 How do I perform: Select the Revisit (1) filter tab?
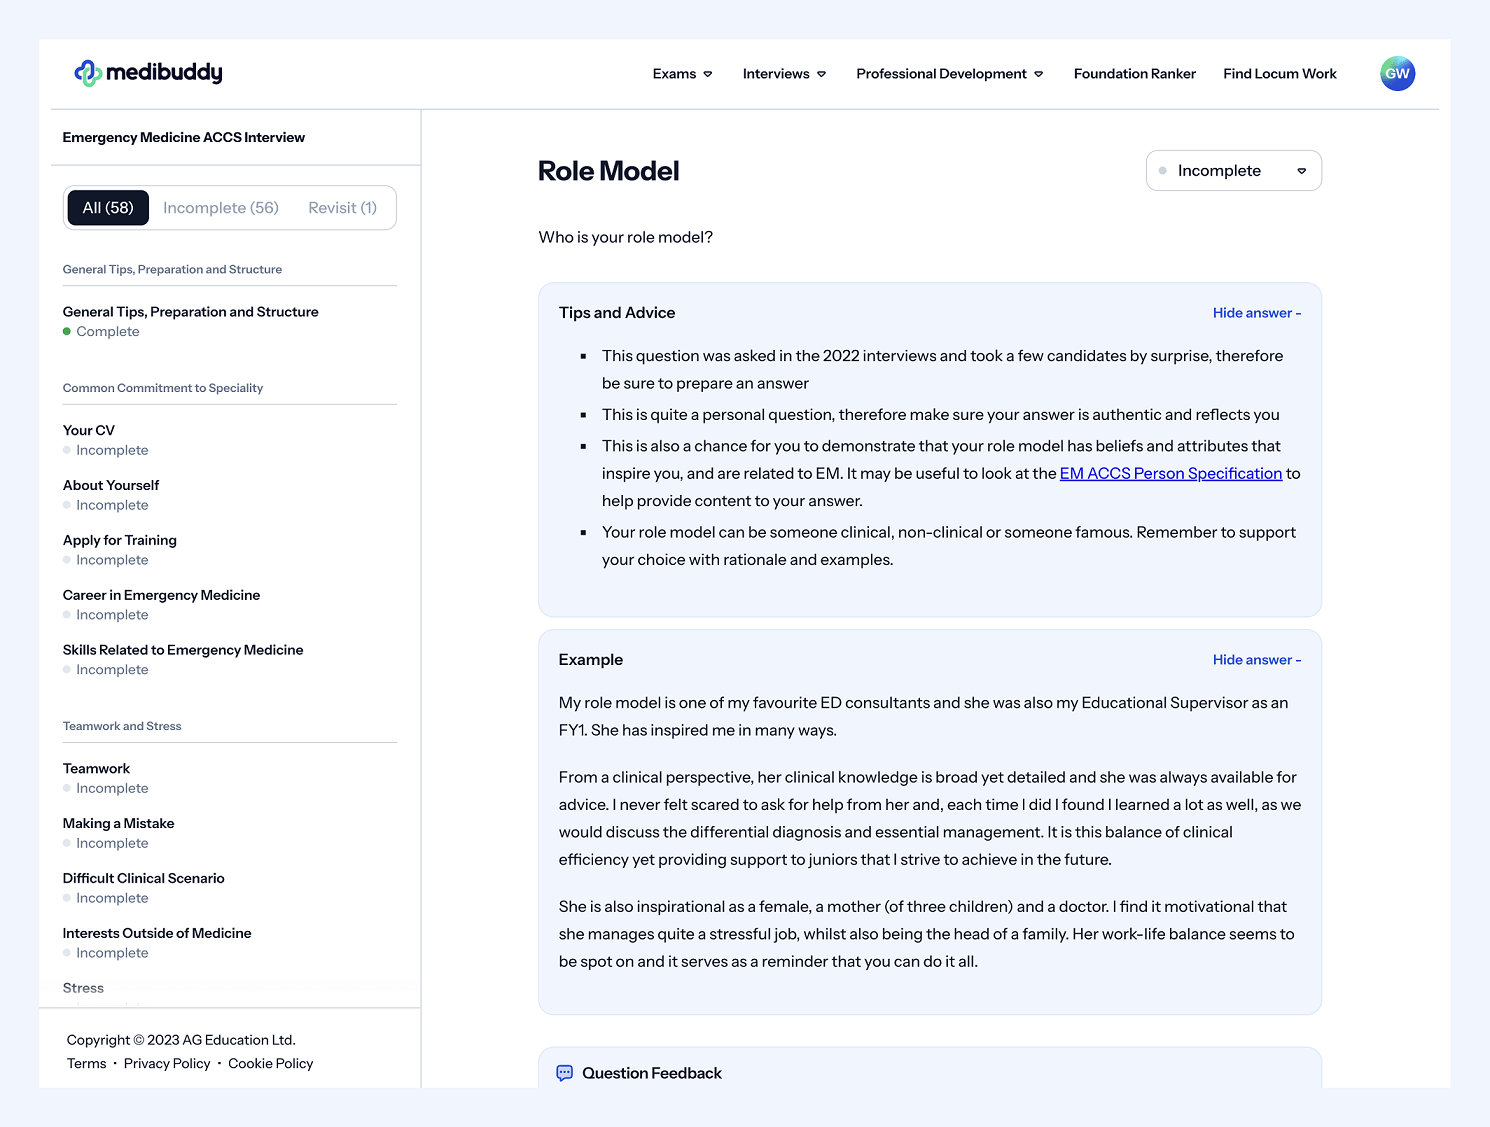(343, 208)
